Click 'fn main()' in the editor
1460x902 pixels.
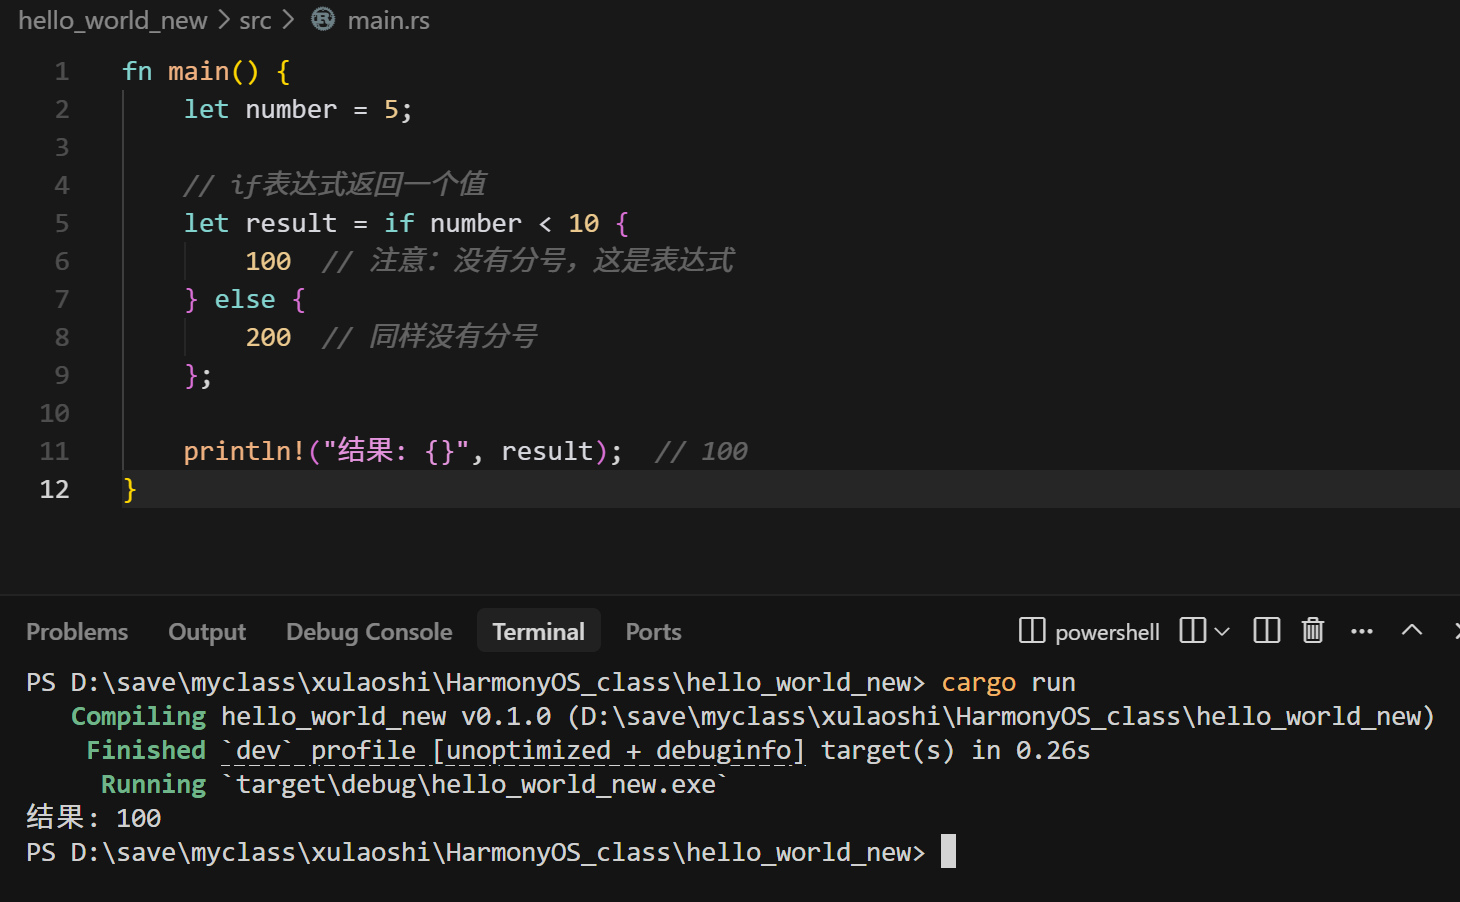[190, 72]
